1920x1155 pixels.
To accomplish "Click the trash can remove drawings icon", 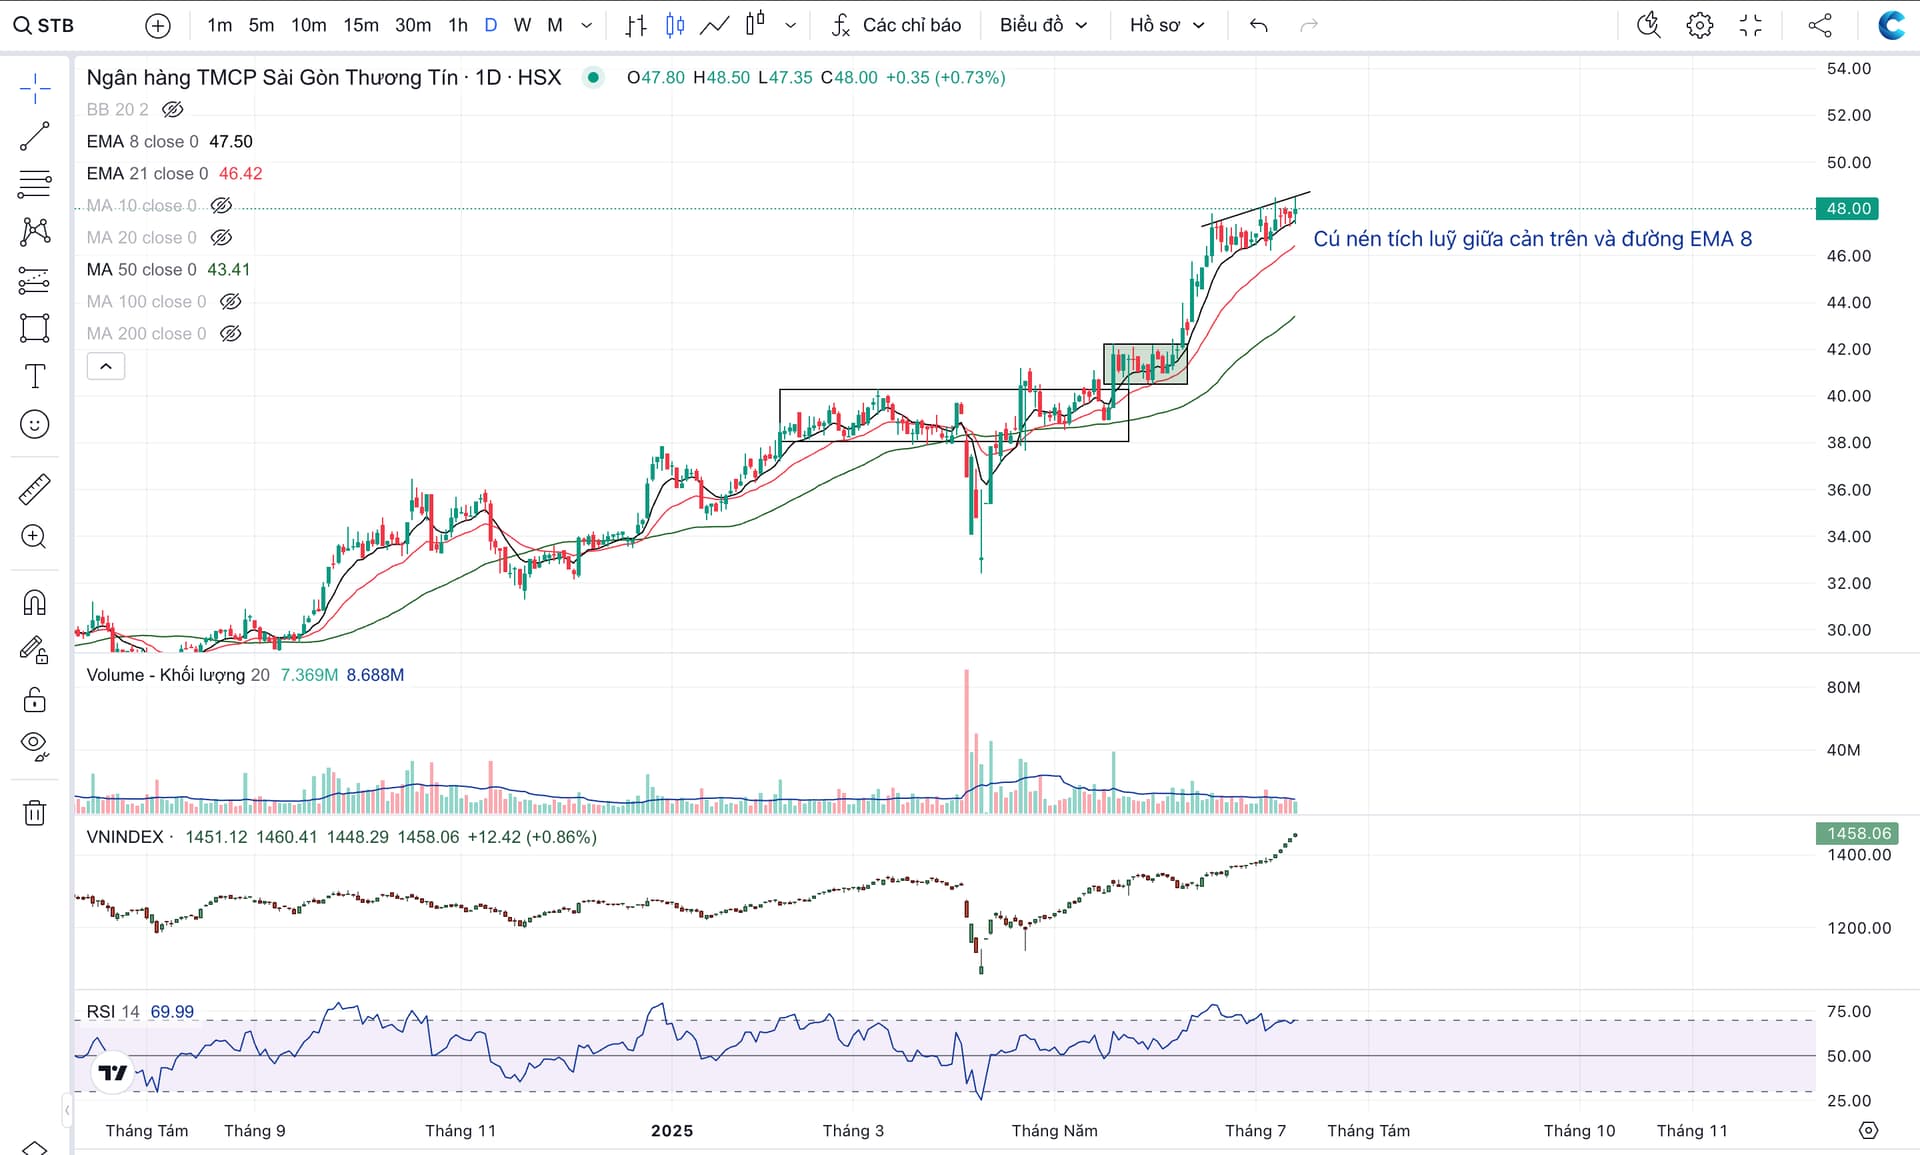I will pyautogui.click(x=34, y=812).
